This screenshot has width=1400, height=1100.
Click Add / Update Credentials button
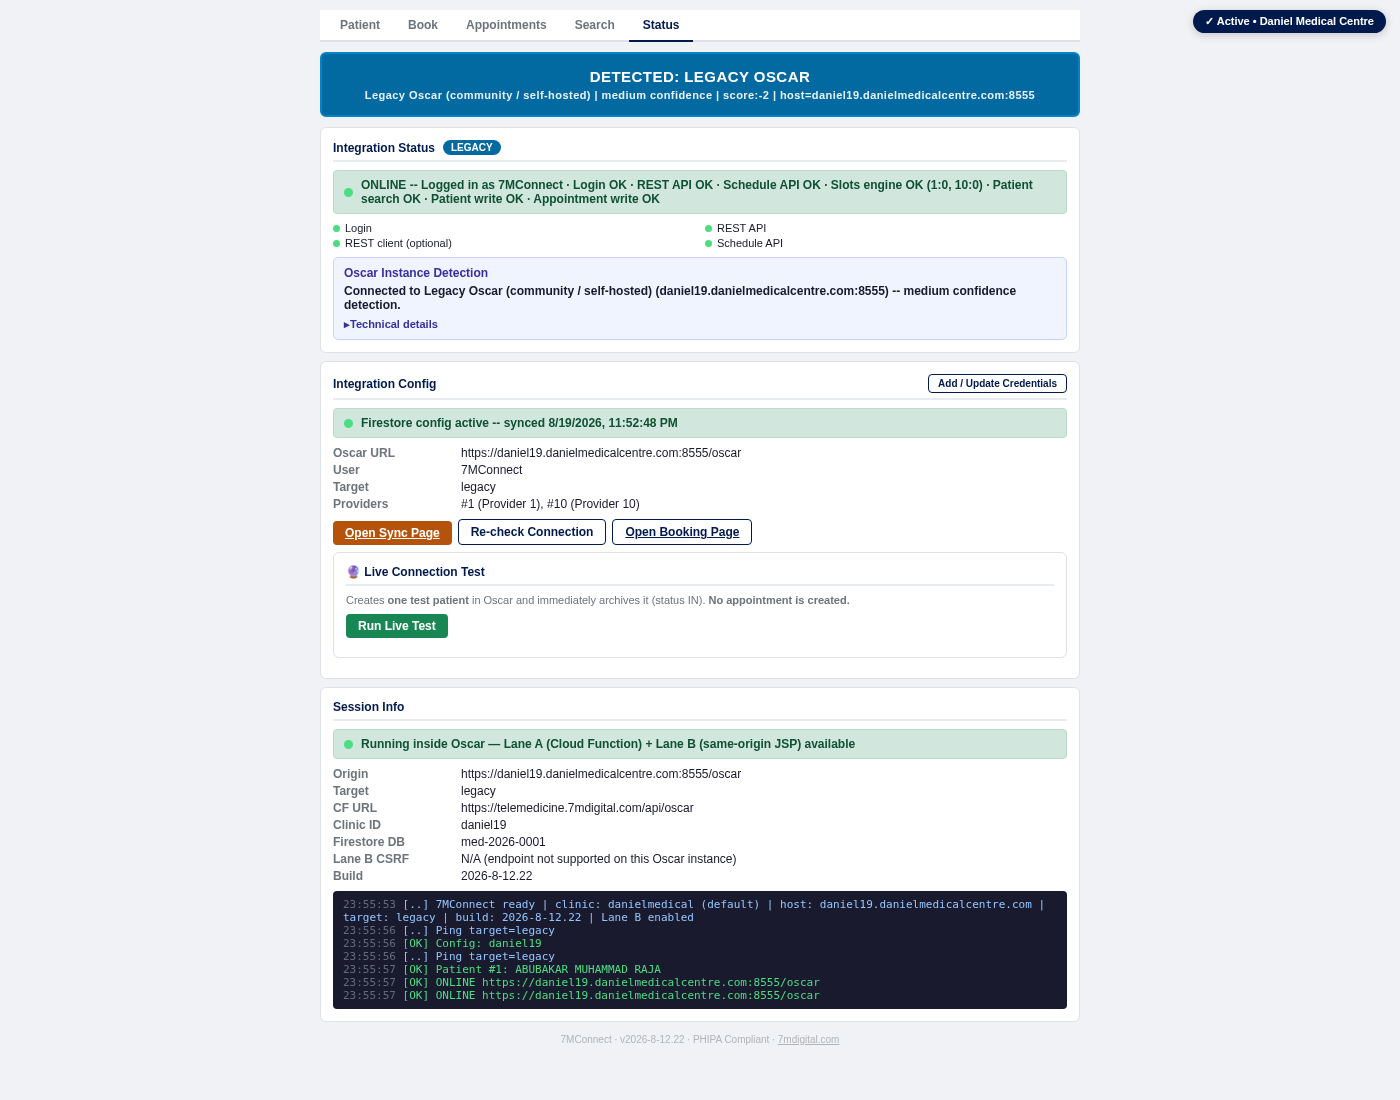coord(997,384)
